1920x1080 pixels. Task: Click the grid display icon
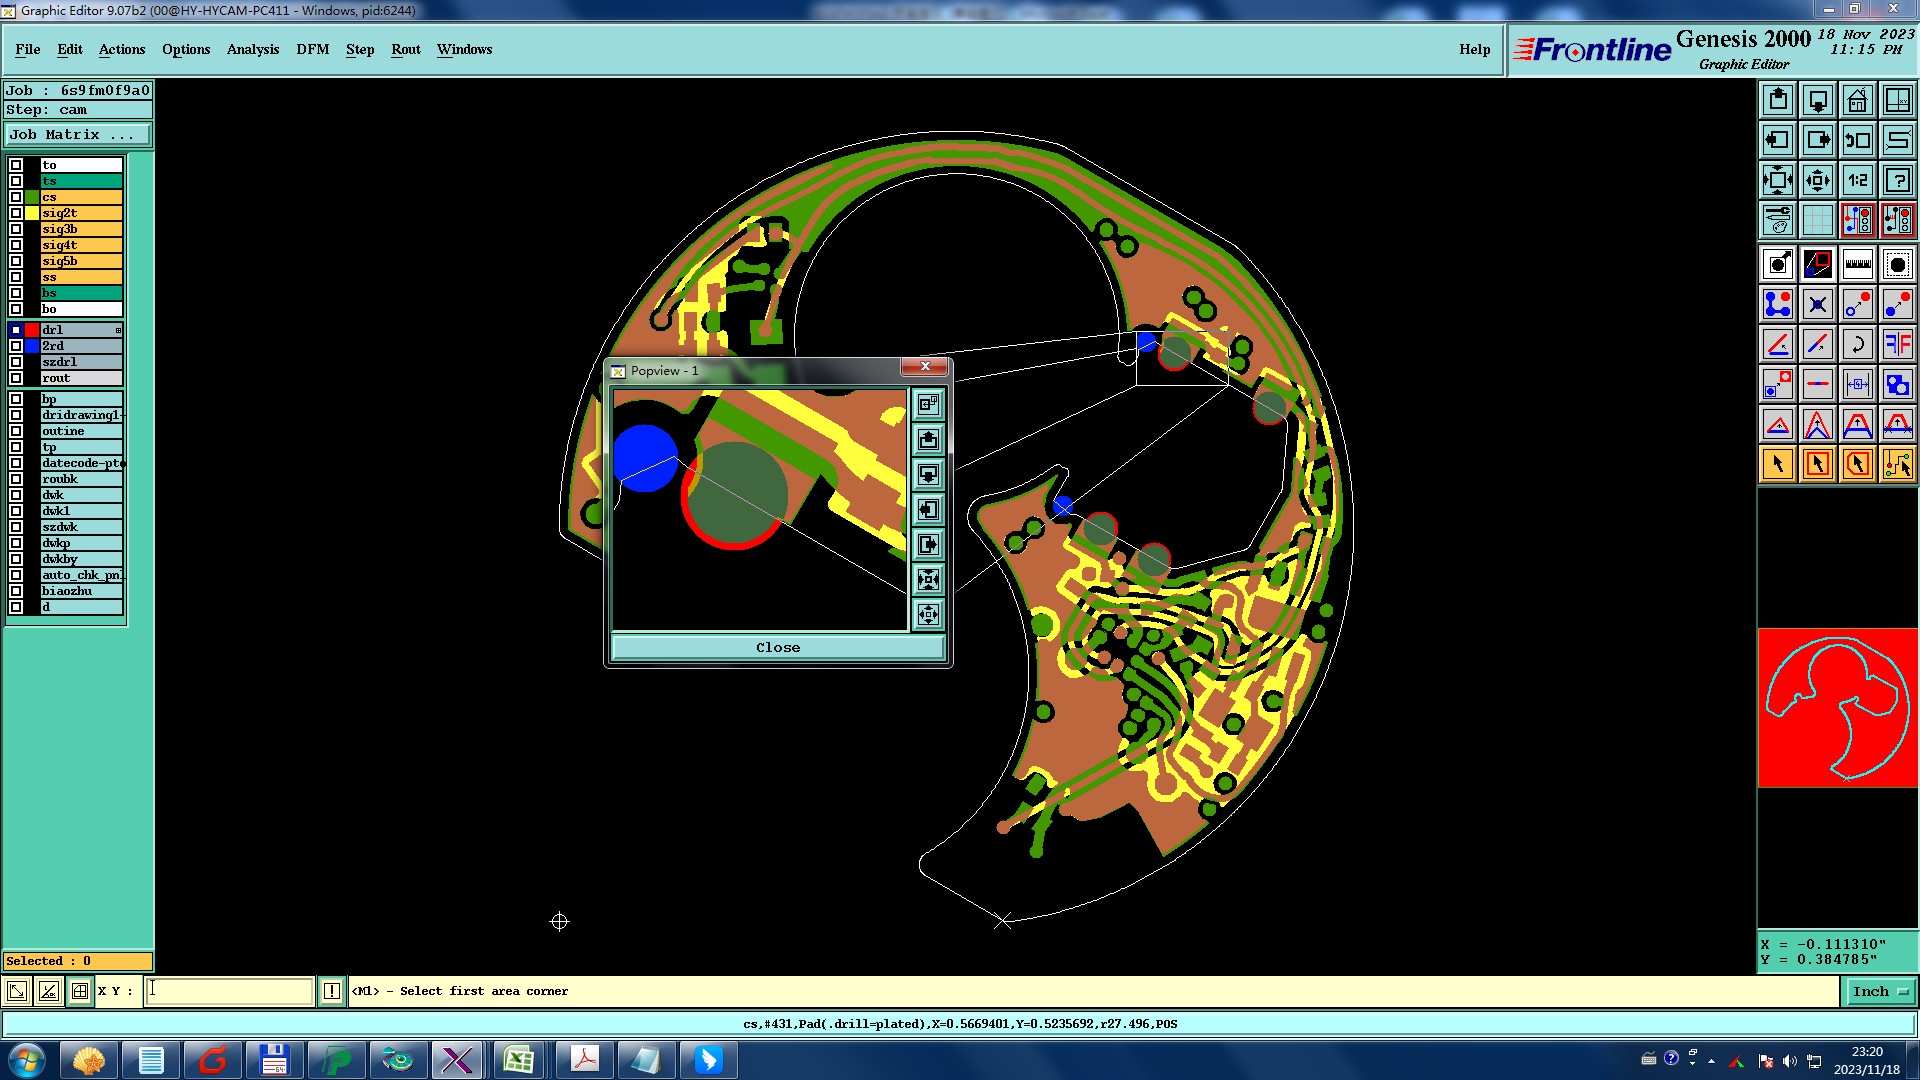click(1817, 220)
